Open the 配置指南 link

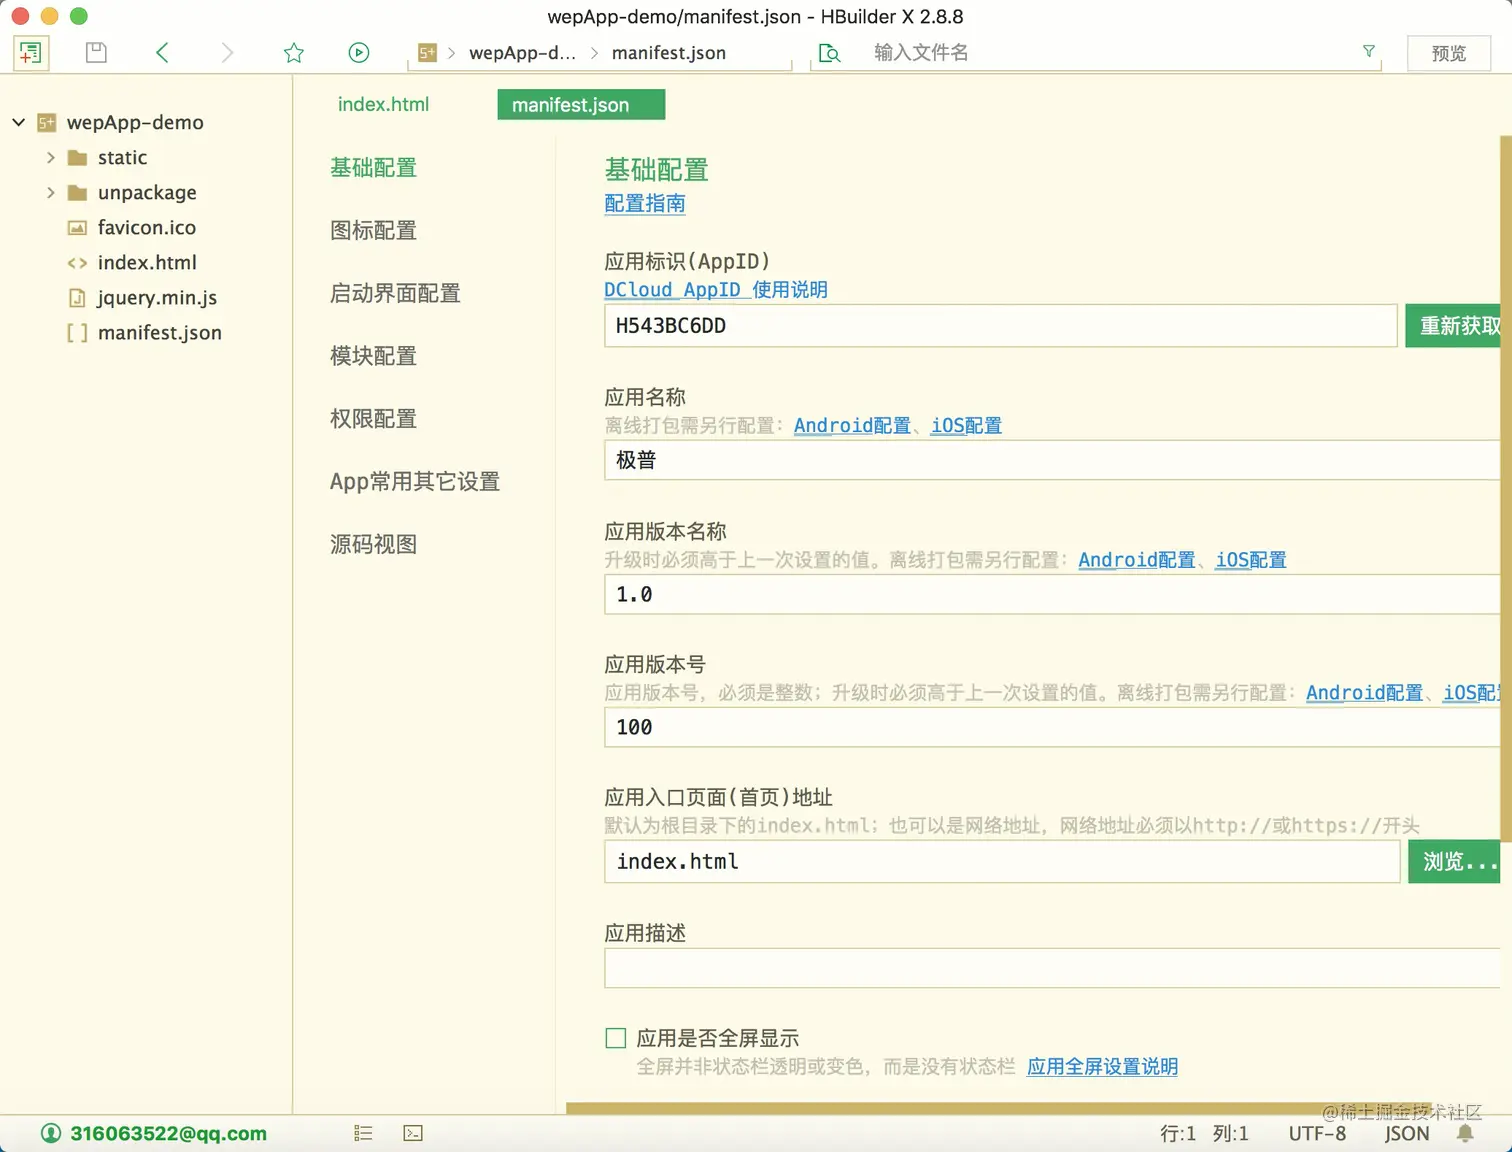(x=645, y=203)
